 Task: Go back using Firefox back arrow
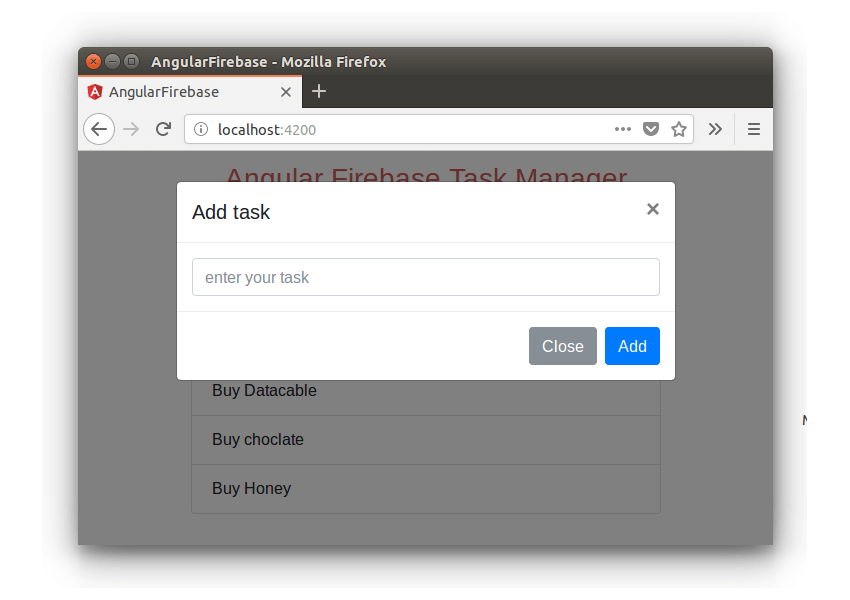click(x=99, y=130)
